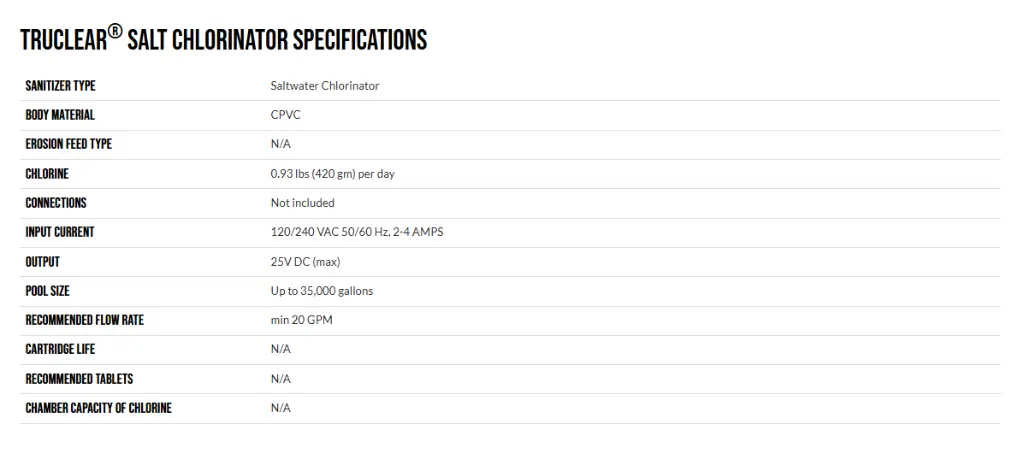Click the CPVC value

coord(285,115)
